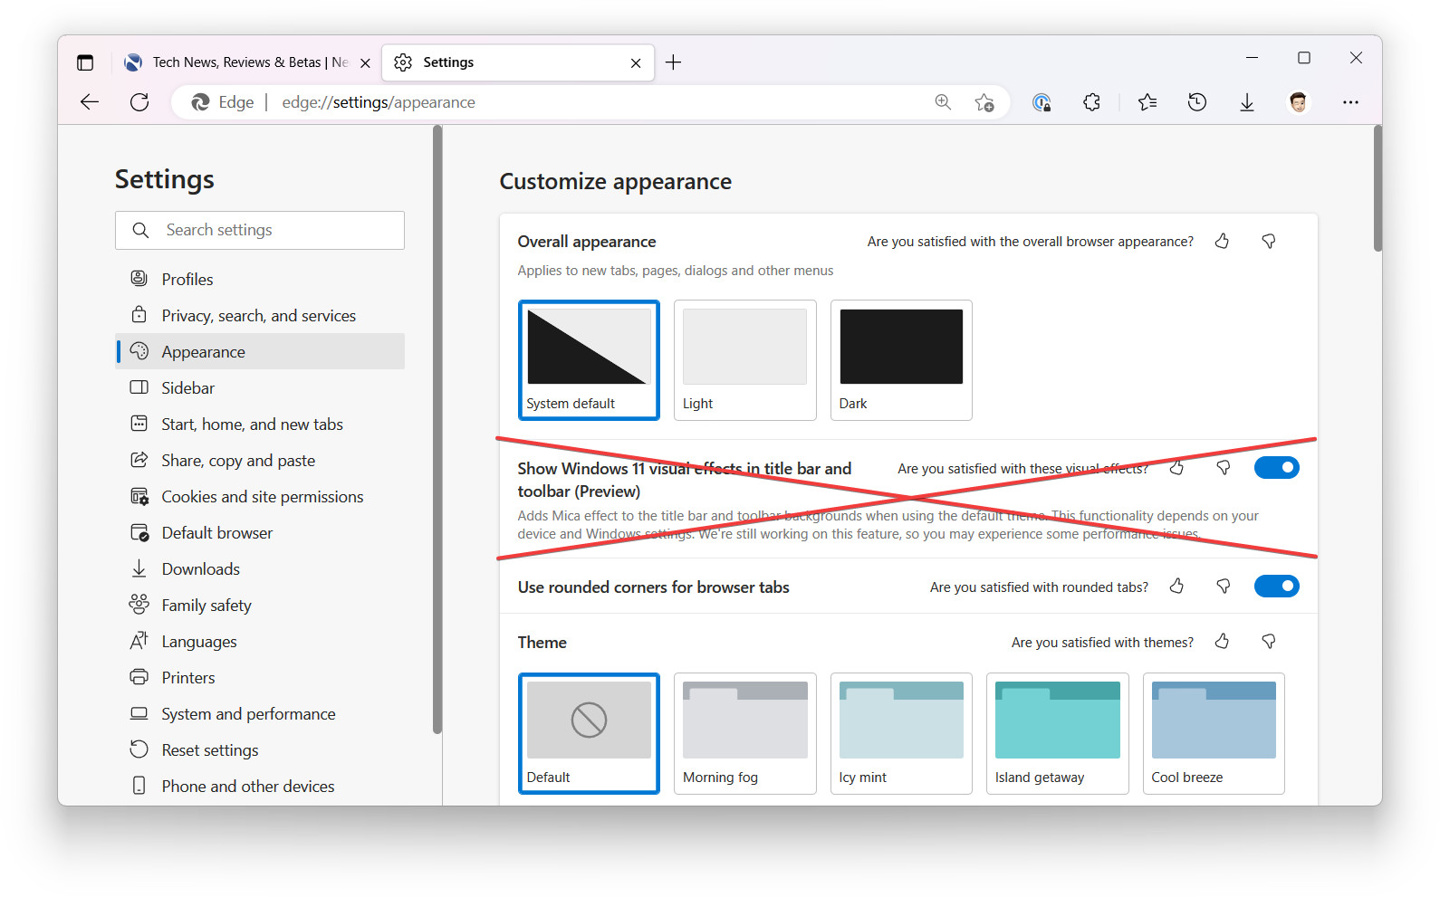Switch to the Tech News browser tab
The height and width of the screenshot is (897, 1440).
pos(240,61)
